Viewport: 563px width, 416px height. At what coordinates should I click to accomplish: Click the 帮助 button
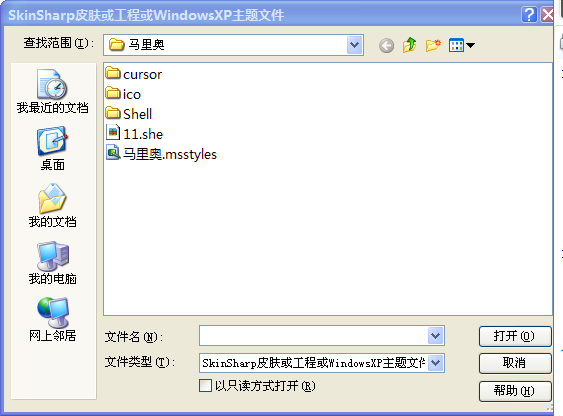[x=515, y=391]
